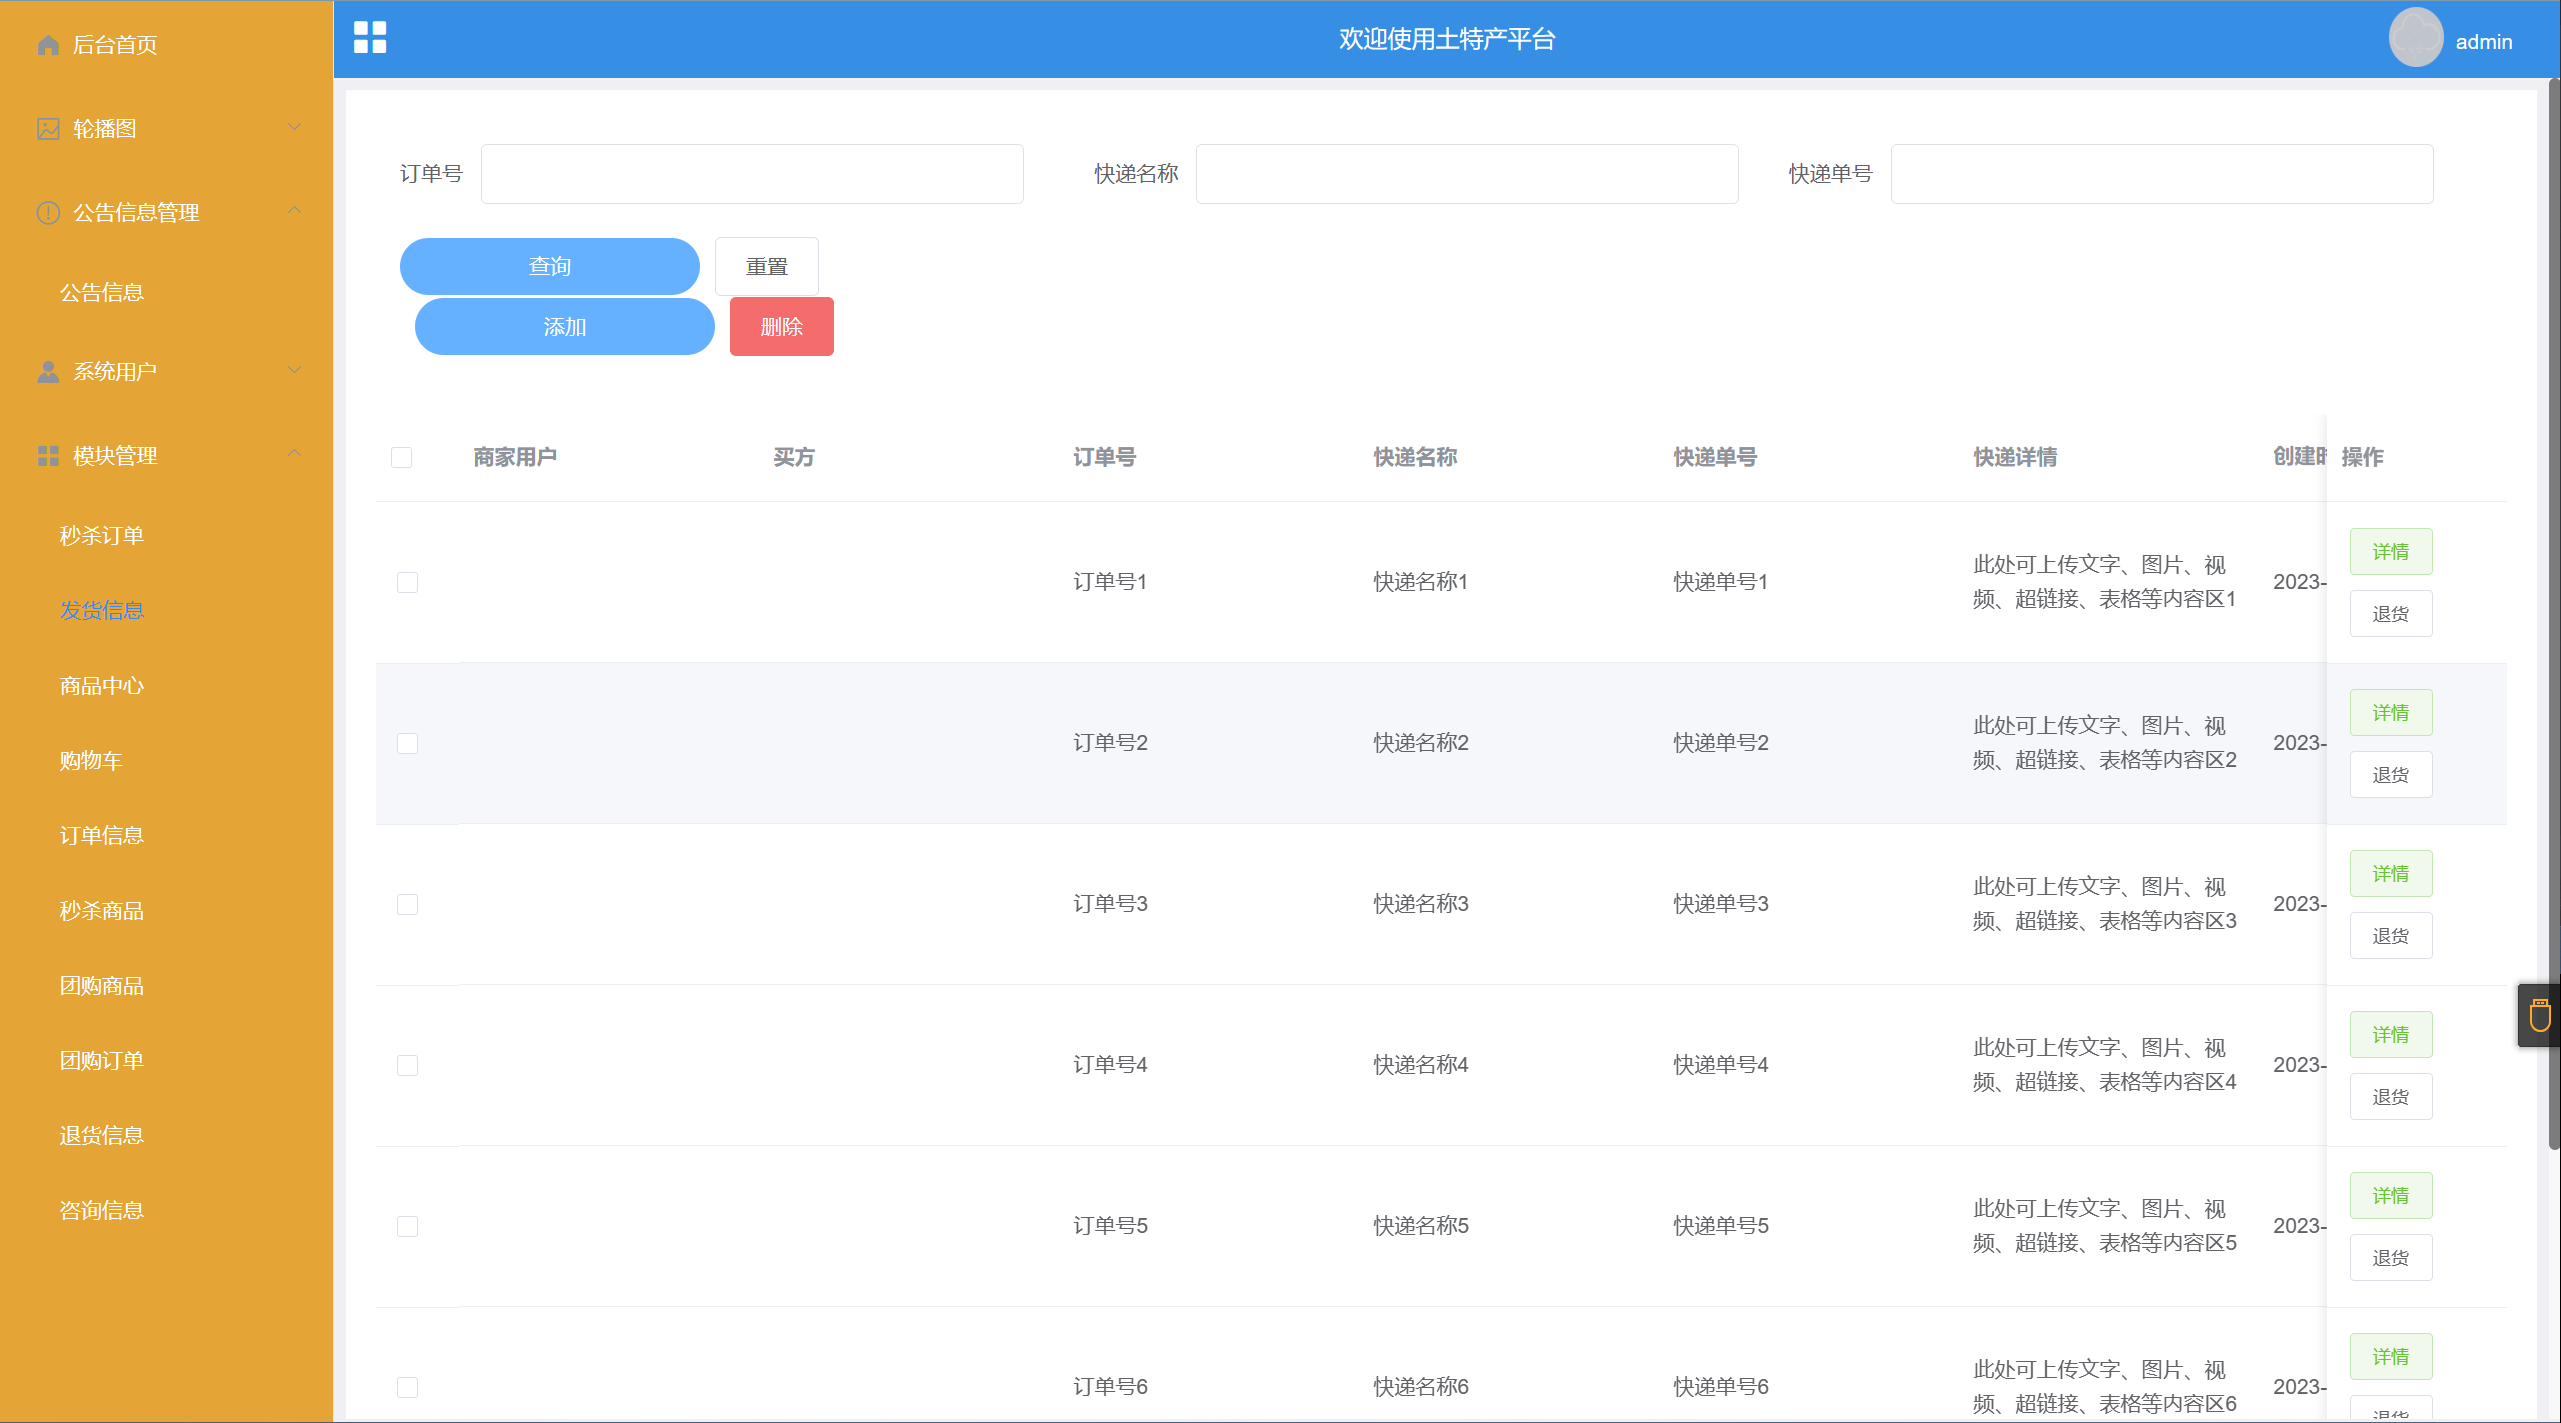Expand the 轮播图 menu chevron
Viewport: 2561px width, 1423px height.
coord(294,127)
